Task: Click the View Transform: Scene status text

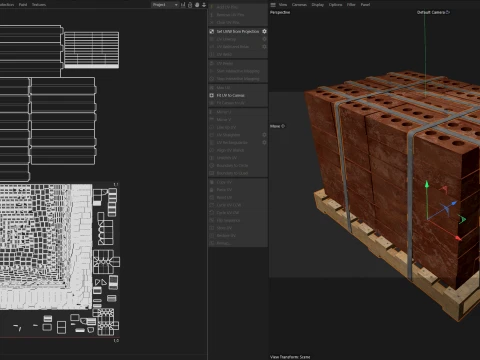Action: click(290, 357)
